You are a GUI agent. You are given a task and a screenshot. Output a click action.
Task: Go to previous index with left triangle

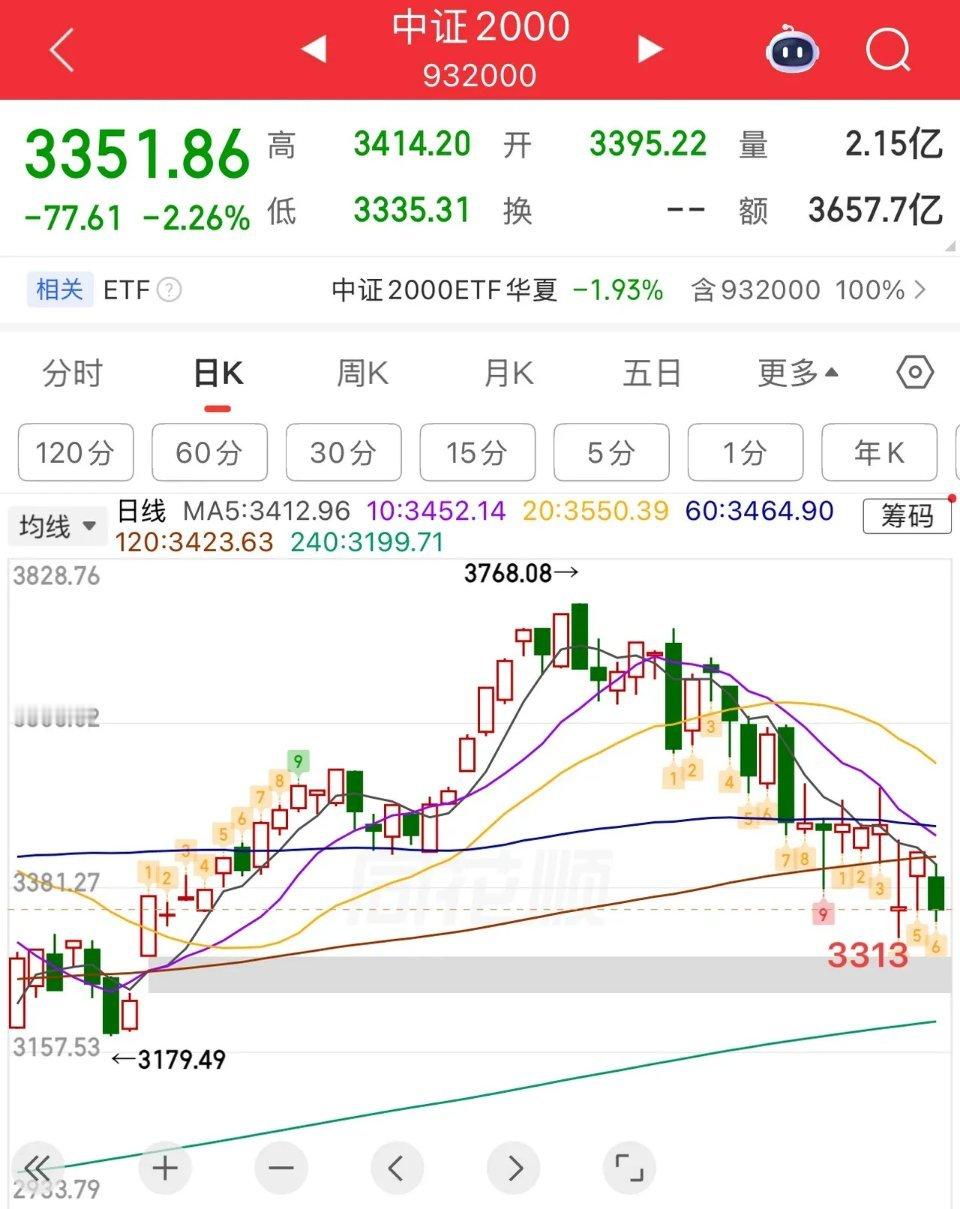313,48
